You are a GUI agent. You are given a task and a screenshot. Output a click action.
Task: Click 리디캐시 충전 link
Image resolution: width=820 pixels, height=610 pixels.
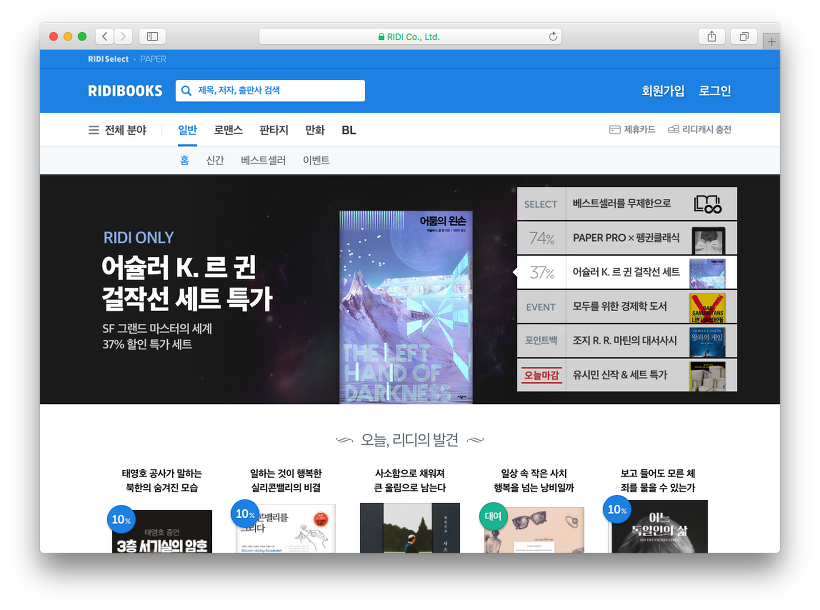click(x=700, y=129)
